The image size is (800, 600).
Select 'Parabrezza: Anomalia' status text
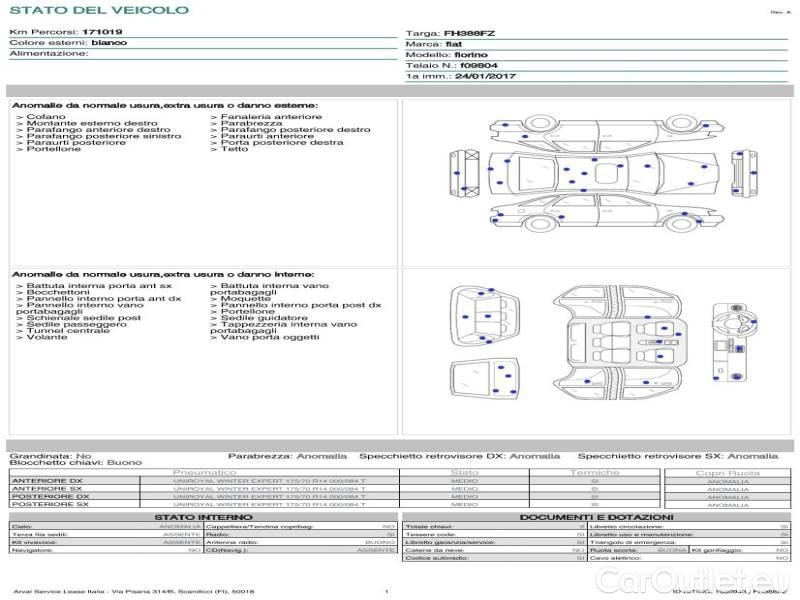point(287,456)
